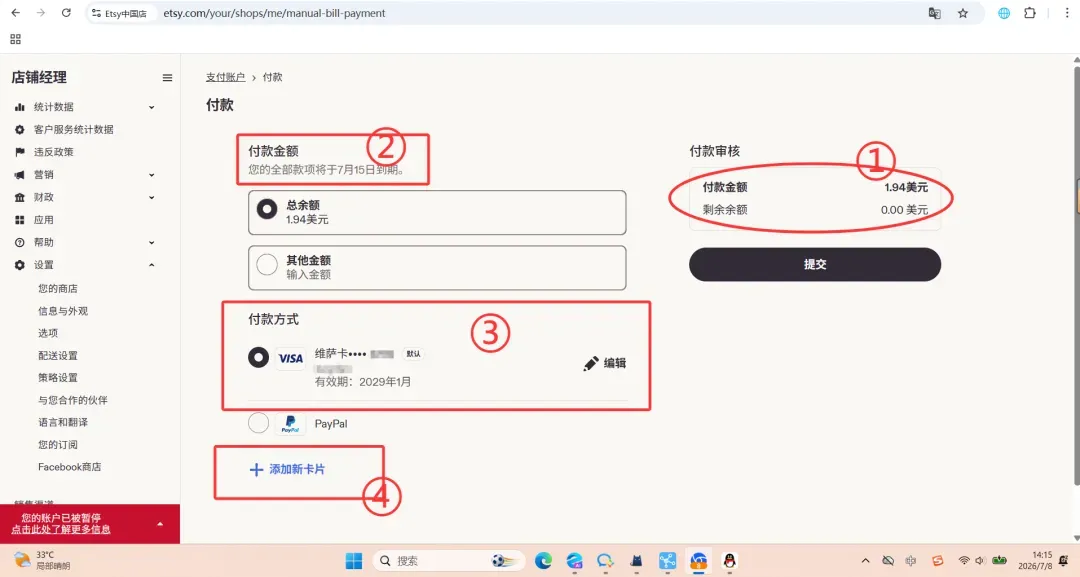The image size is (1080, 577).
Task: Click the address bar URL field
Action: point(537,13)
